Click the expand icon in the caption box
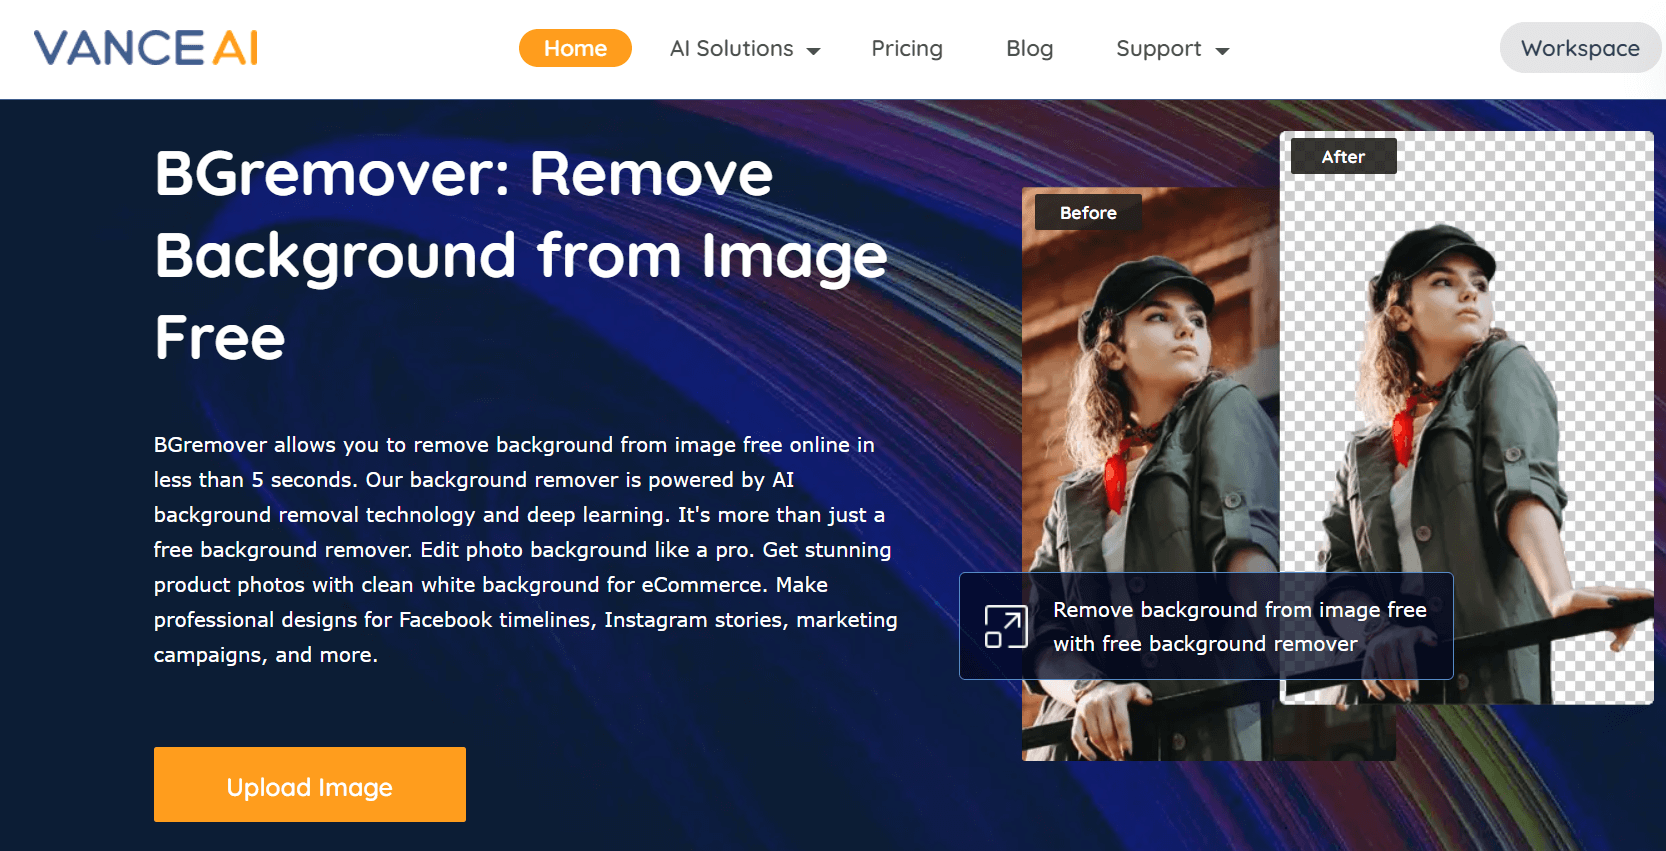 coord(1005,627)
